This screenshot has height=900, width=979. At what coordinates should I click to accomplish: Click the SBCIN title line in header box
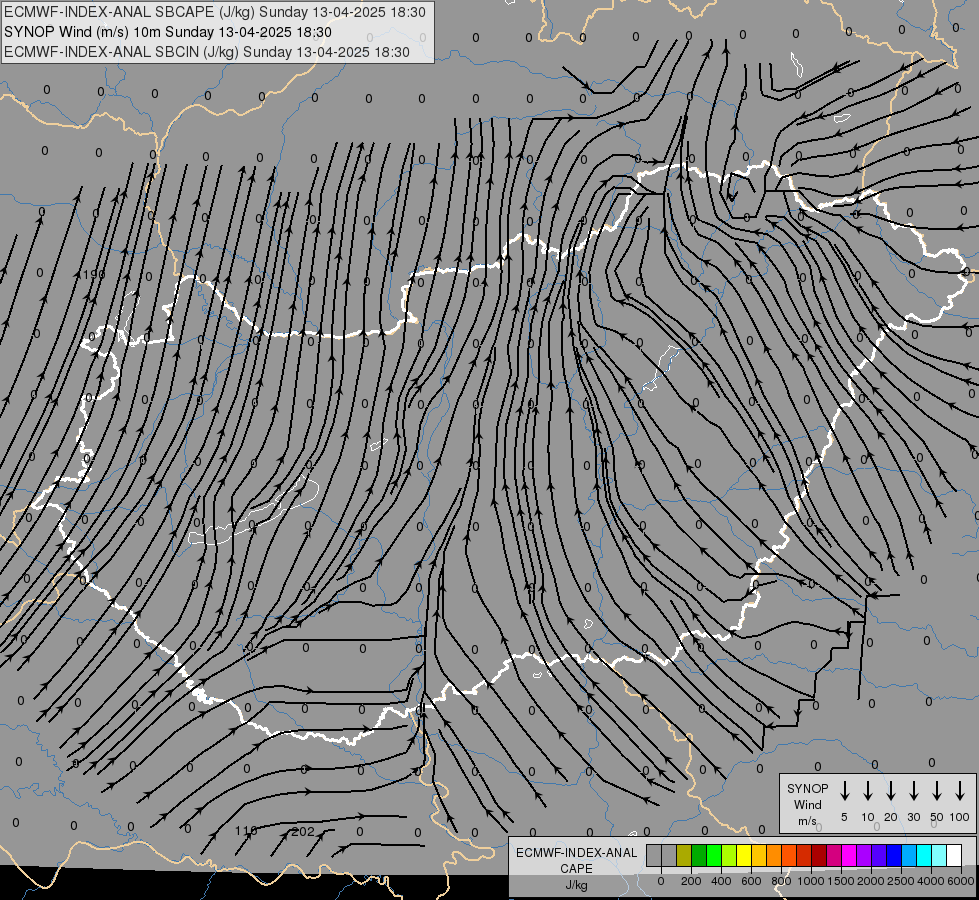point(207,52)
